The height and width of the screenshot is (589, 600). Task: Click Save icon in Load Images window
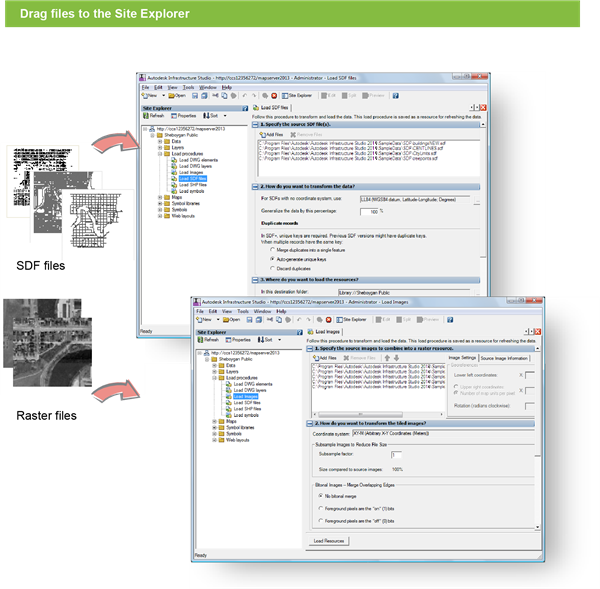(x=249, y=320)
